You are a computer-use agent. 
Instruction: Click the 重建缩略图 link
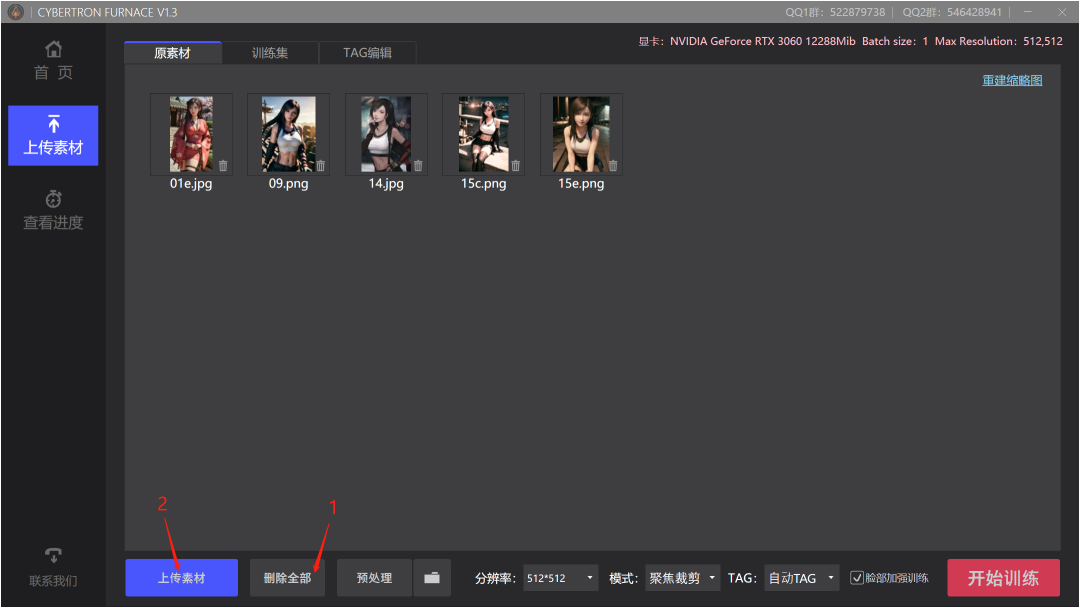pos(1012,81)
